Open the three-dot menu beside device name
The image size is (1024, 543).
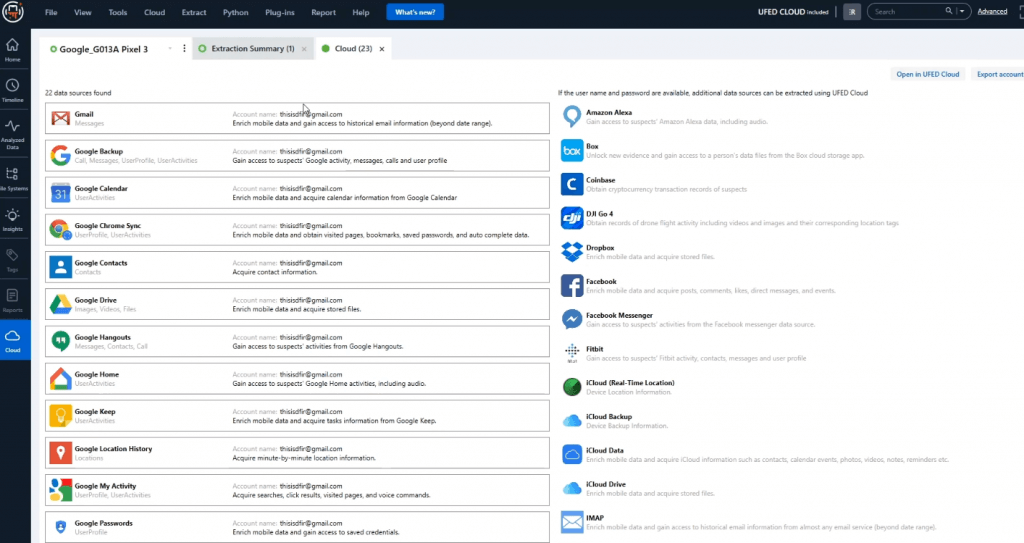point(184,48)
